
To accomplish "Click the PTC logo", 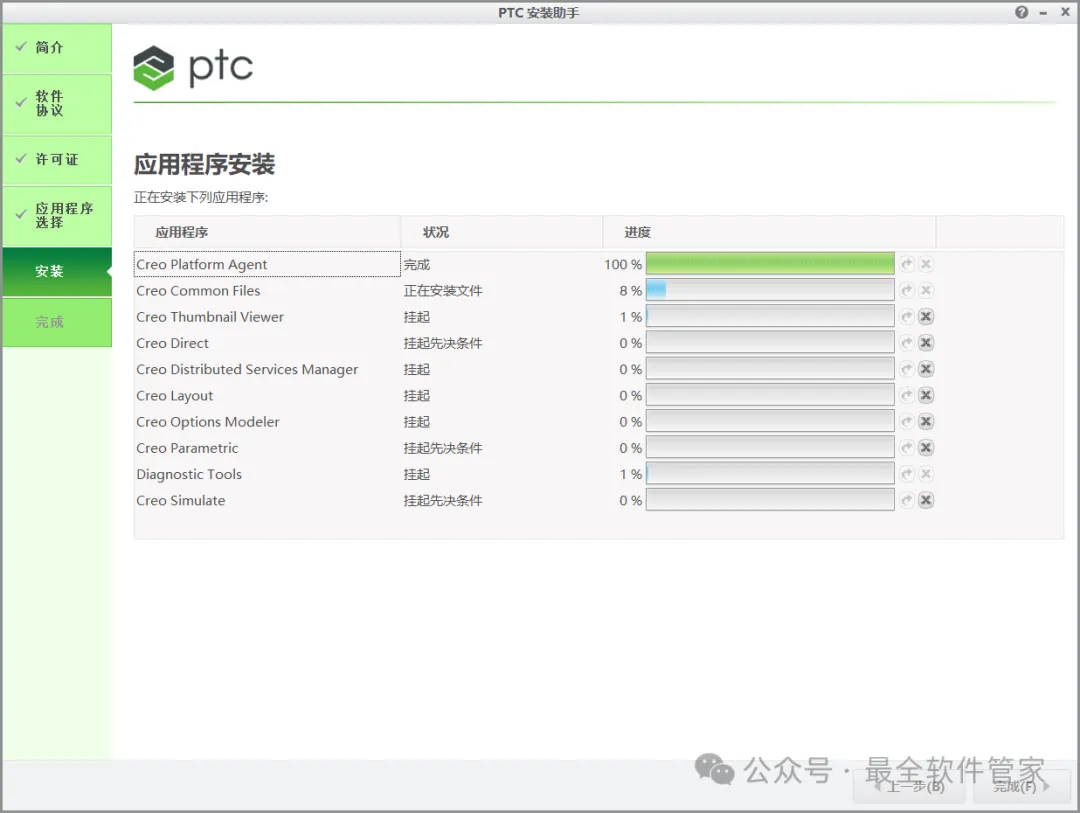I will pyautogui.click(x=193, y=68).
